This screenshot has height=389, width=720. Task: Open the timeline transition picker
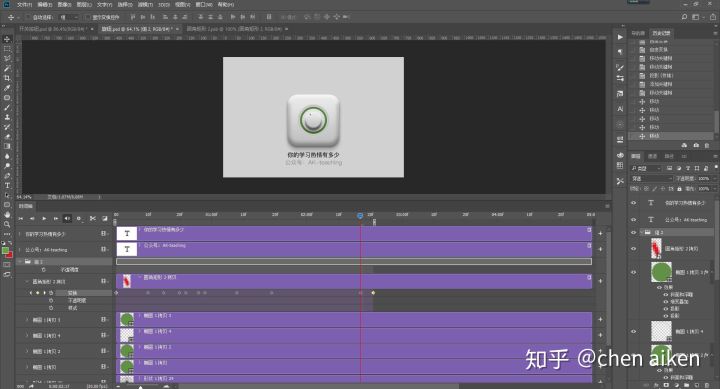(105, 219)
